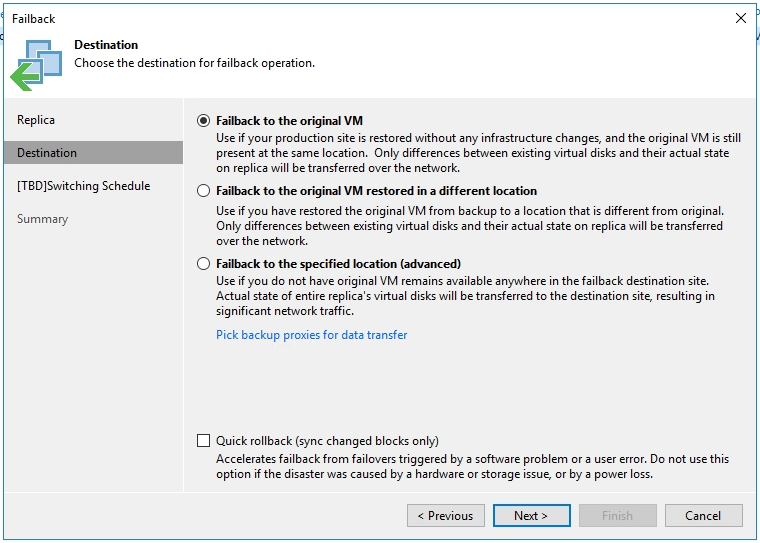Jump to the Summary step
The image size is (760, 543).
click(x=43, y=219)
